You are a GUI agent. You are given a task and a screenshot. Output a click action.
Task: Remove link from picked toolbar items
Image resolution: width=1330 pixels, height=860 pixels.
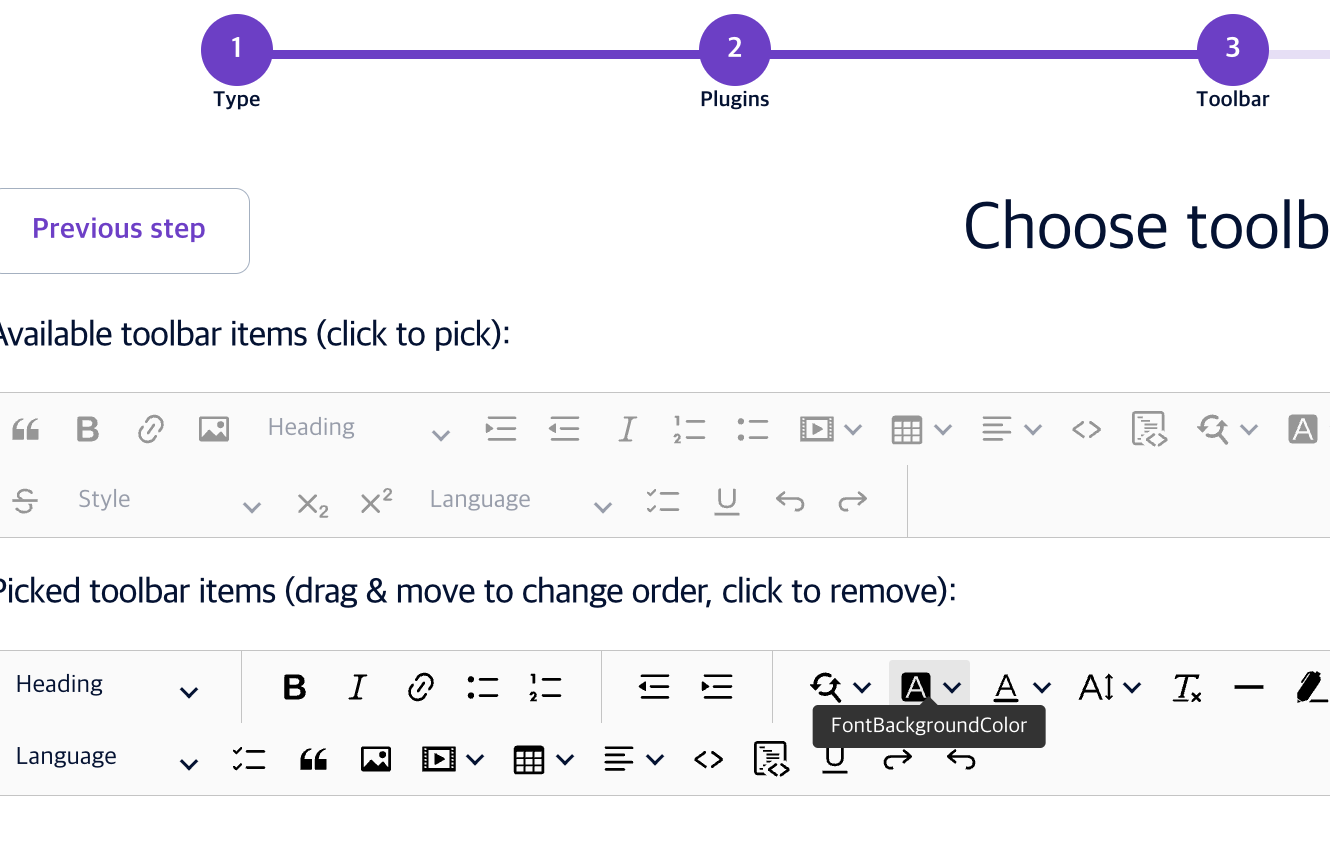pyautogui.click(x=420, y=687)
